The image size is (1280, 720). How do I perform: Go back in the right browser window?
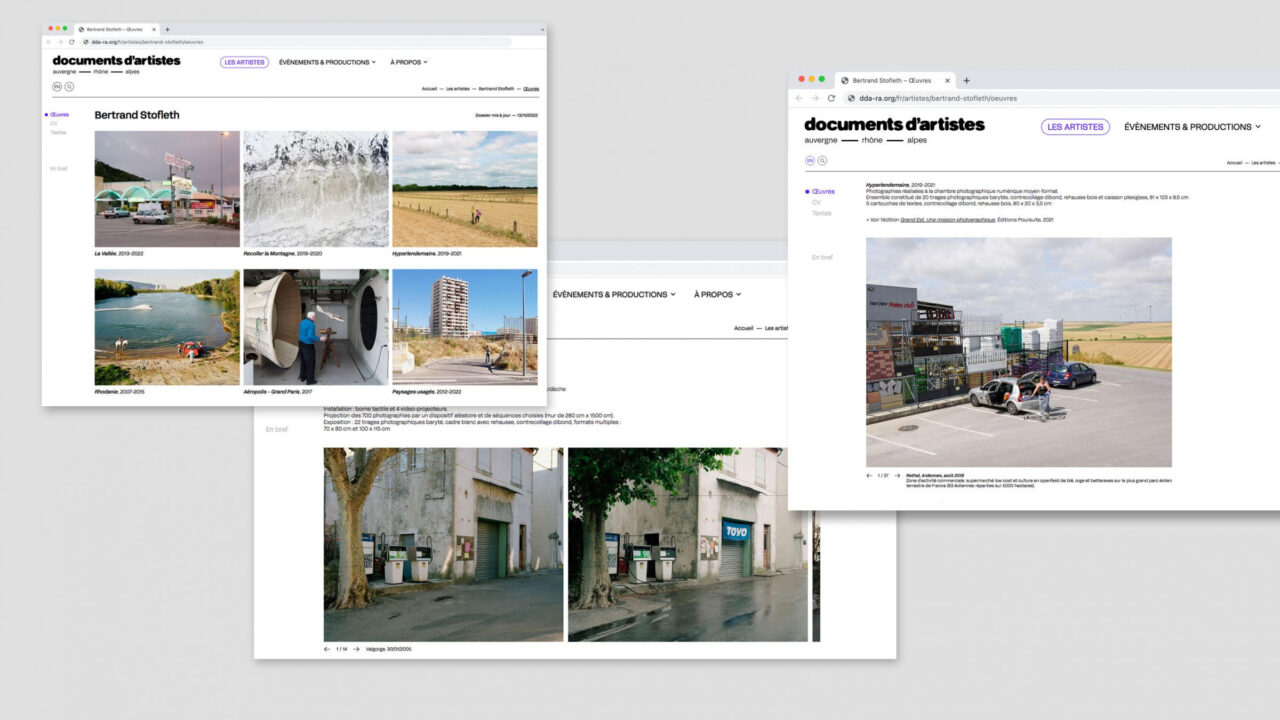(799, 98)
